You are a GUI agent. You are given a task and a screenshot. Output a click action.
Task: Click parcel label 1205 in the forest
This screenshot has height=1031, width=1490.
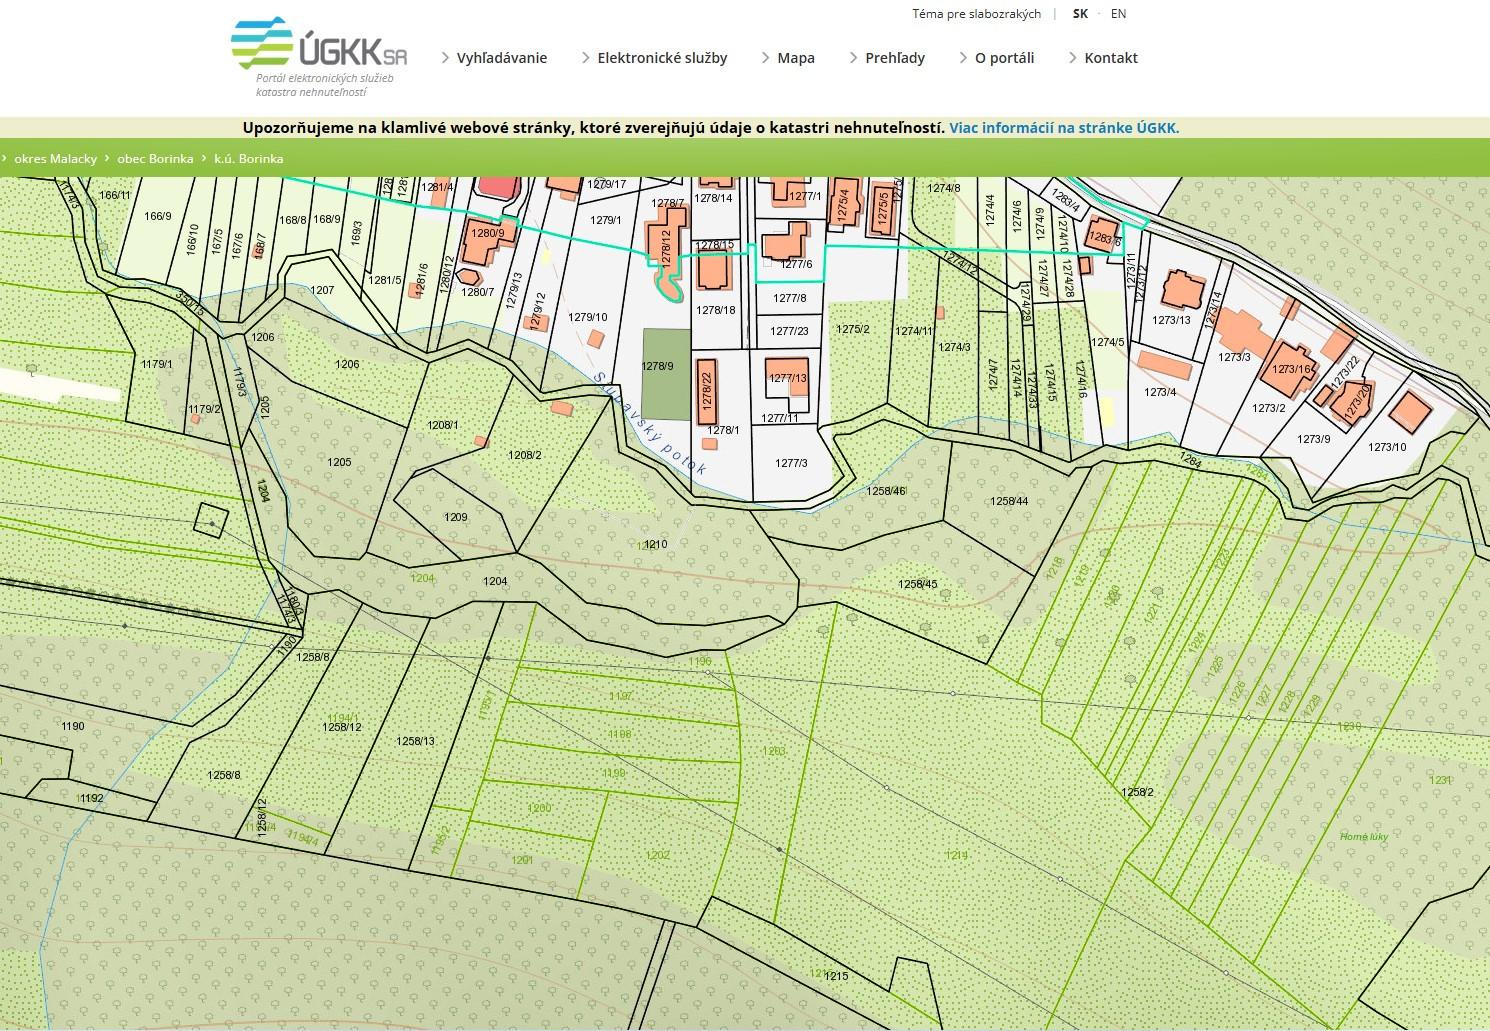pos(339,462)
